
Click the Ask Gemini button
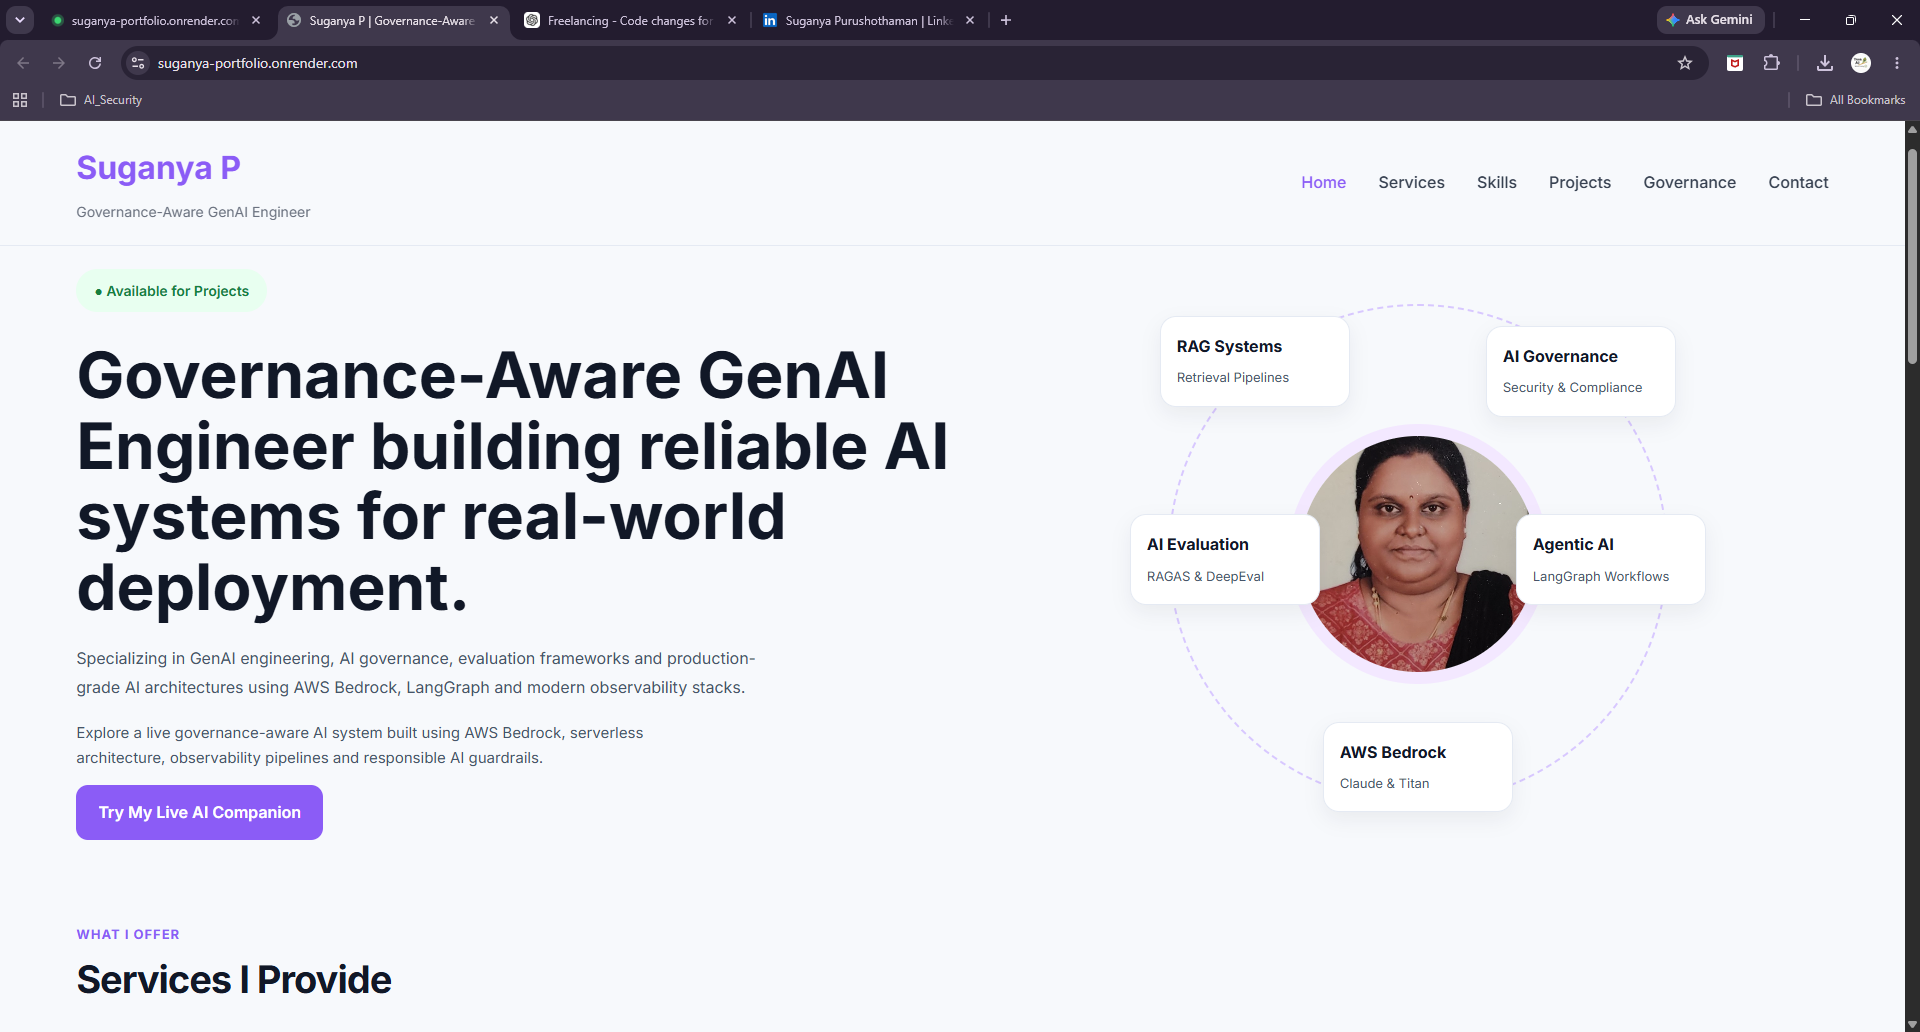(x=1710, y=20)
